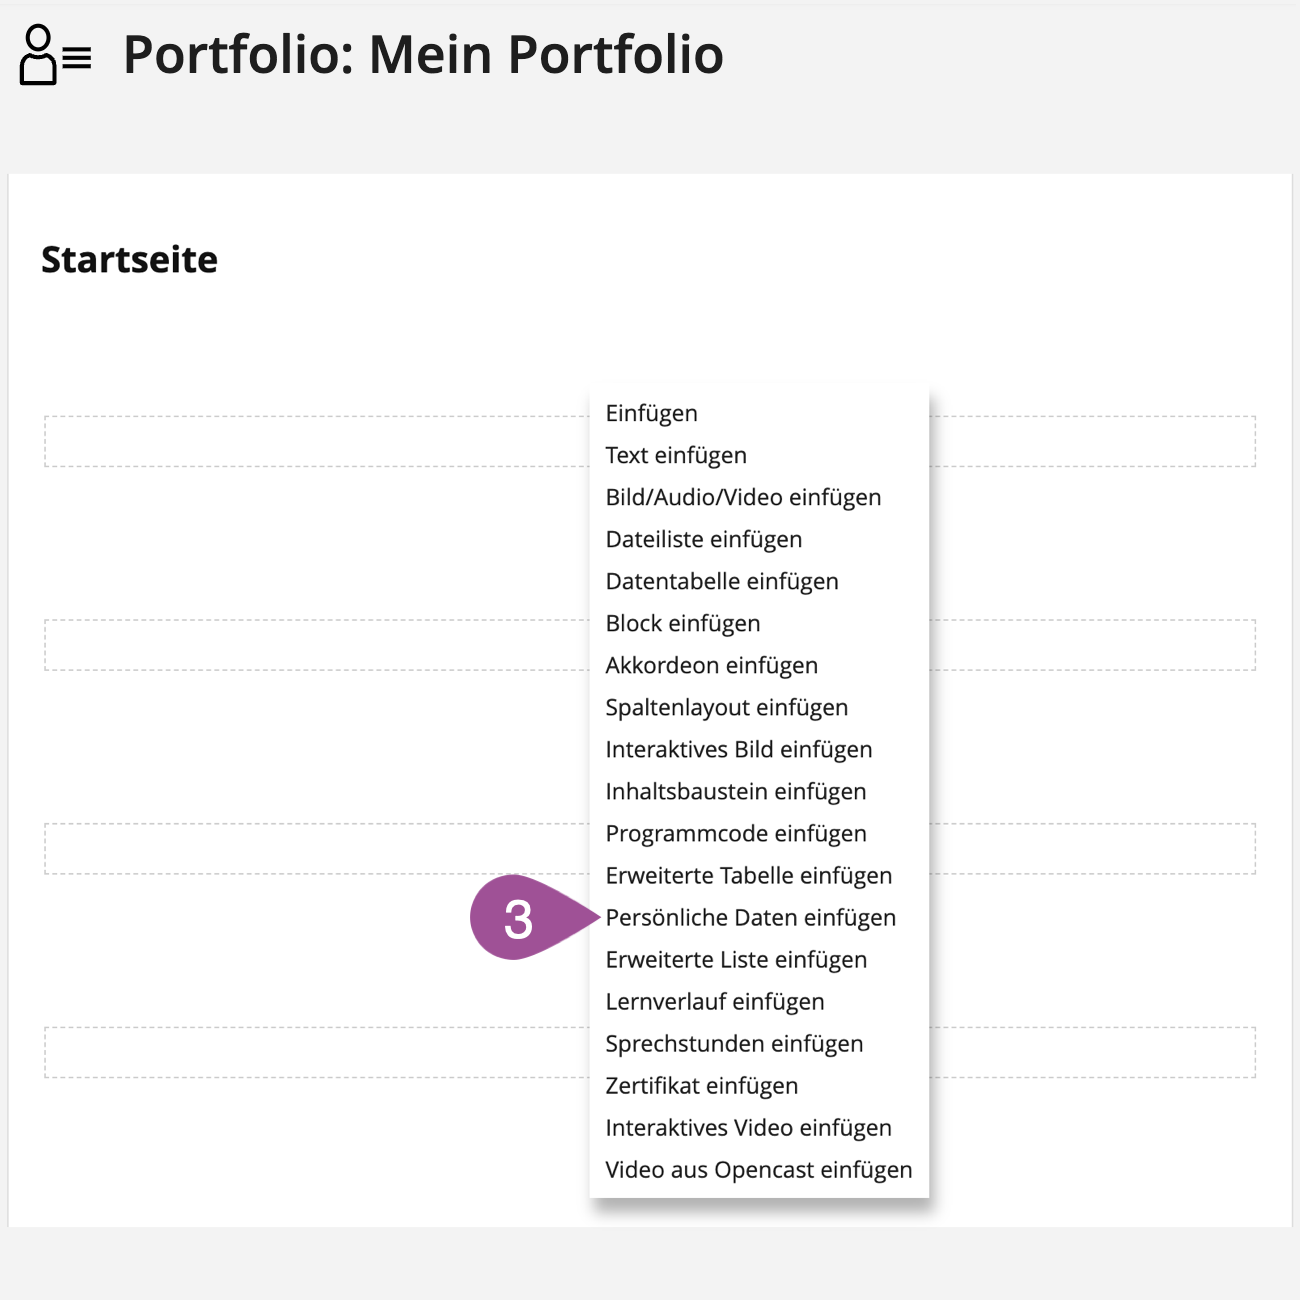The width and height of the screenshot is (1300, 1300).
Task: Choose 'Spaltenlayout einfügen'
Action: [727, 708]
